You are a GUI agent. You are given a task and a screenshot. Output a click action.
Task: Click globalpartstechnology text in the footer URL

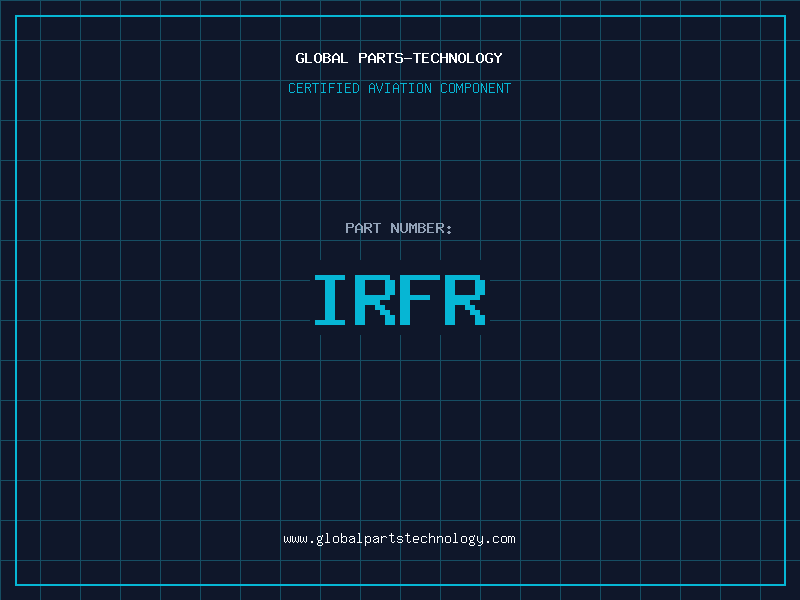click(x=399, y=539)
